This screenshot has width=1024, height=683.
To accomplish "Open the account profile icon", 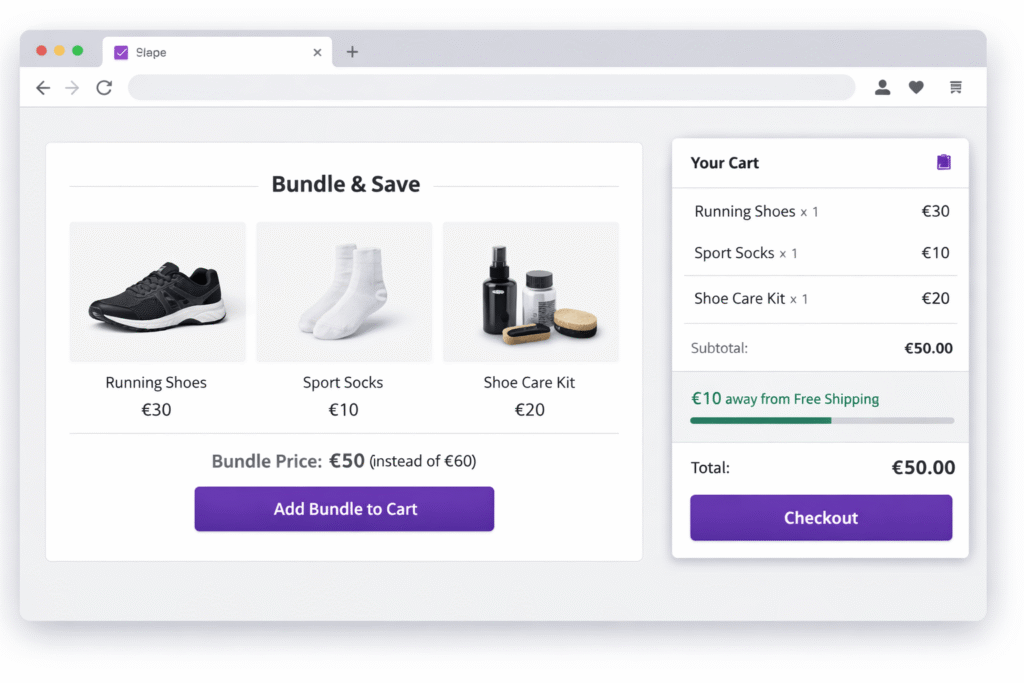I will [x=883, y=87].
